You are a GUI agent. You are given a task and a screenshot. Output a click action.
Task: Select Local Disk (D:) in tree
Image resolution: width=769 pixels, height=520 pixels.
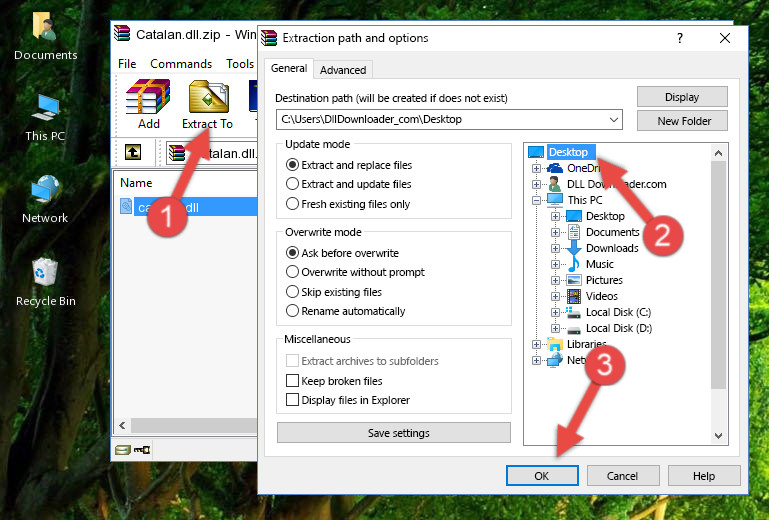619,328
